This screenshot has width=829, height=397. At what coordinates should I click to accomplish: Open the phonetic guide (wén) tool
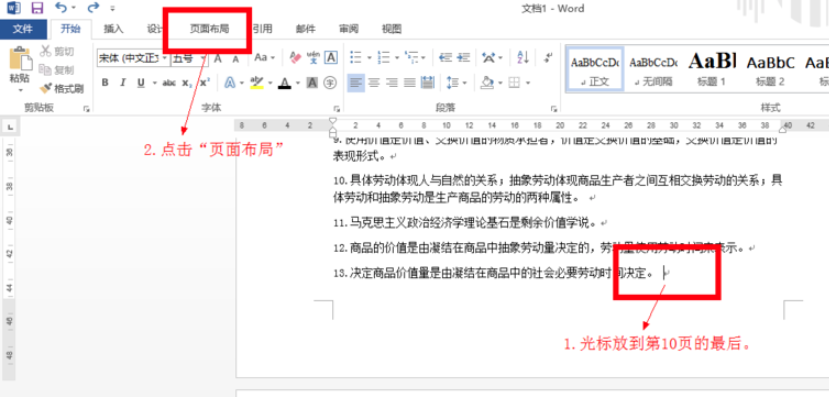(x=313, y=57)
